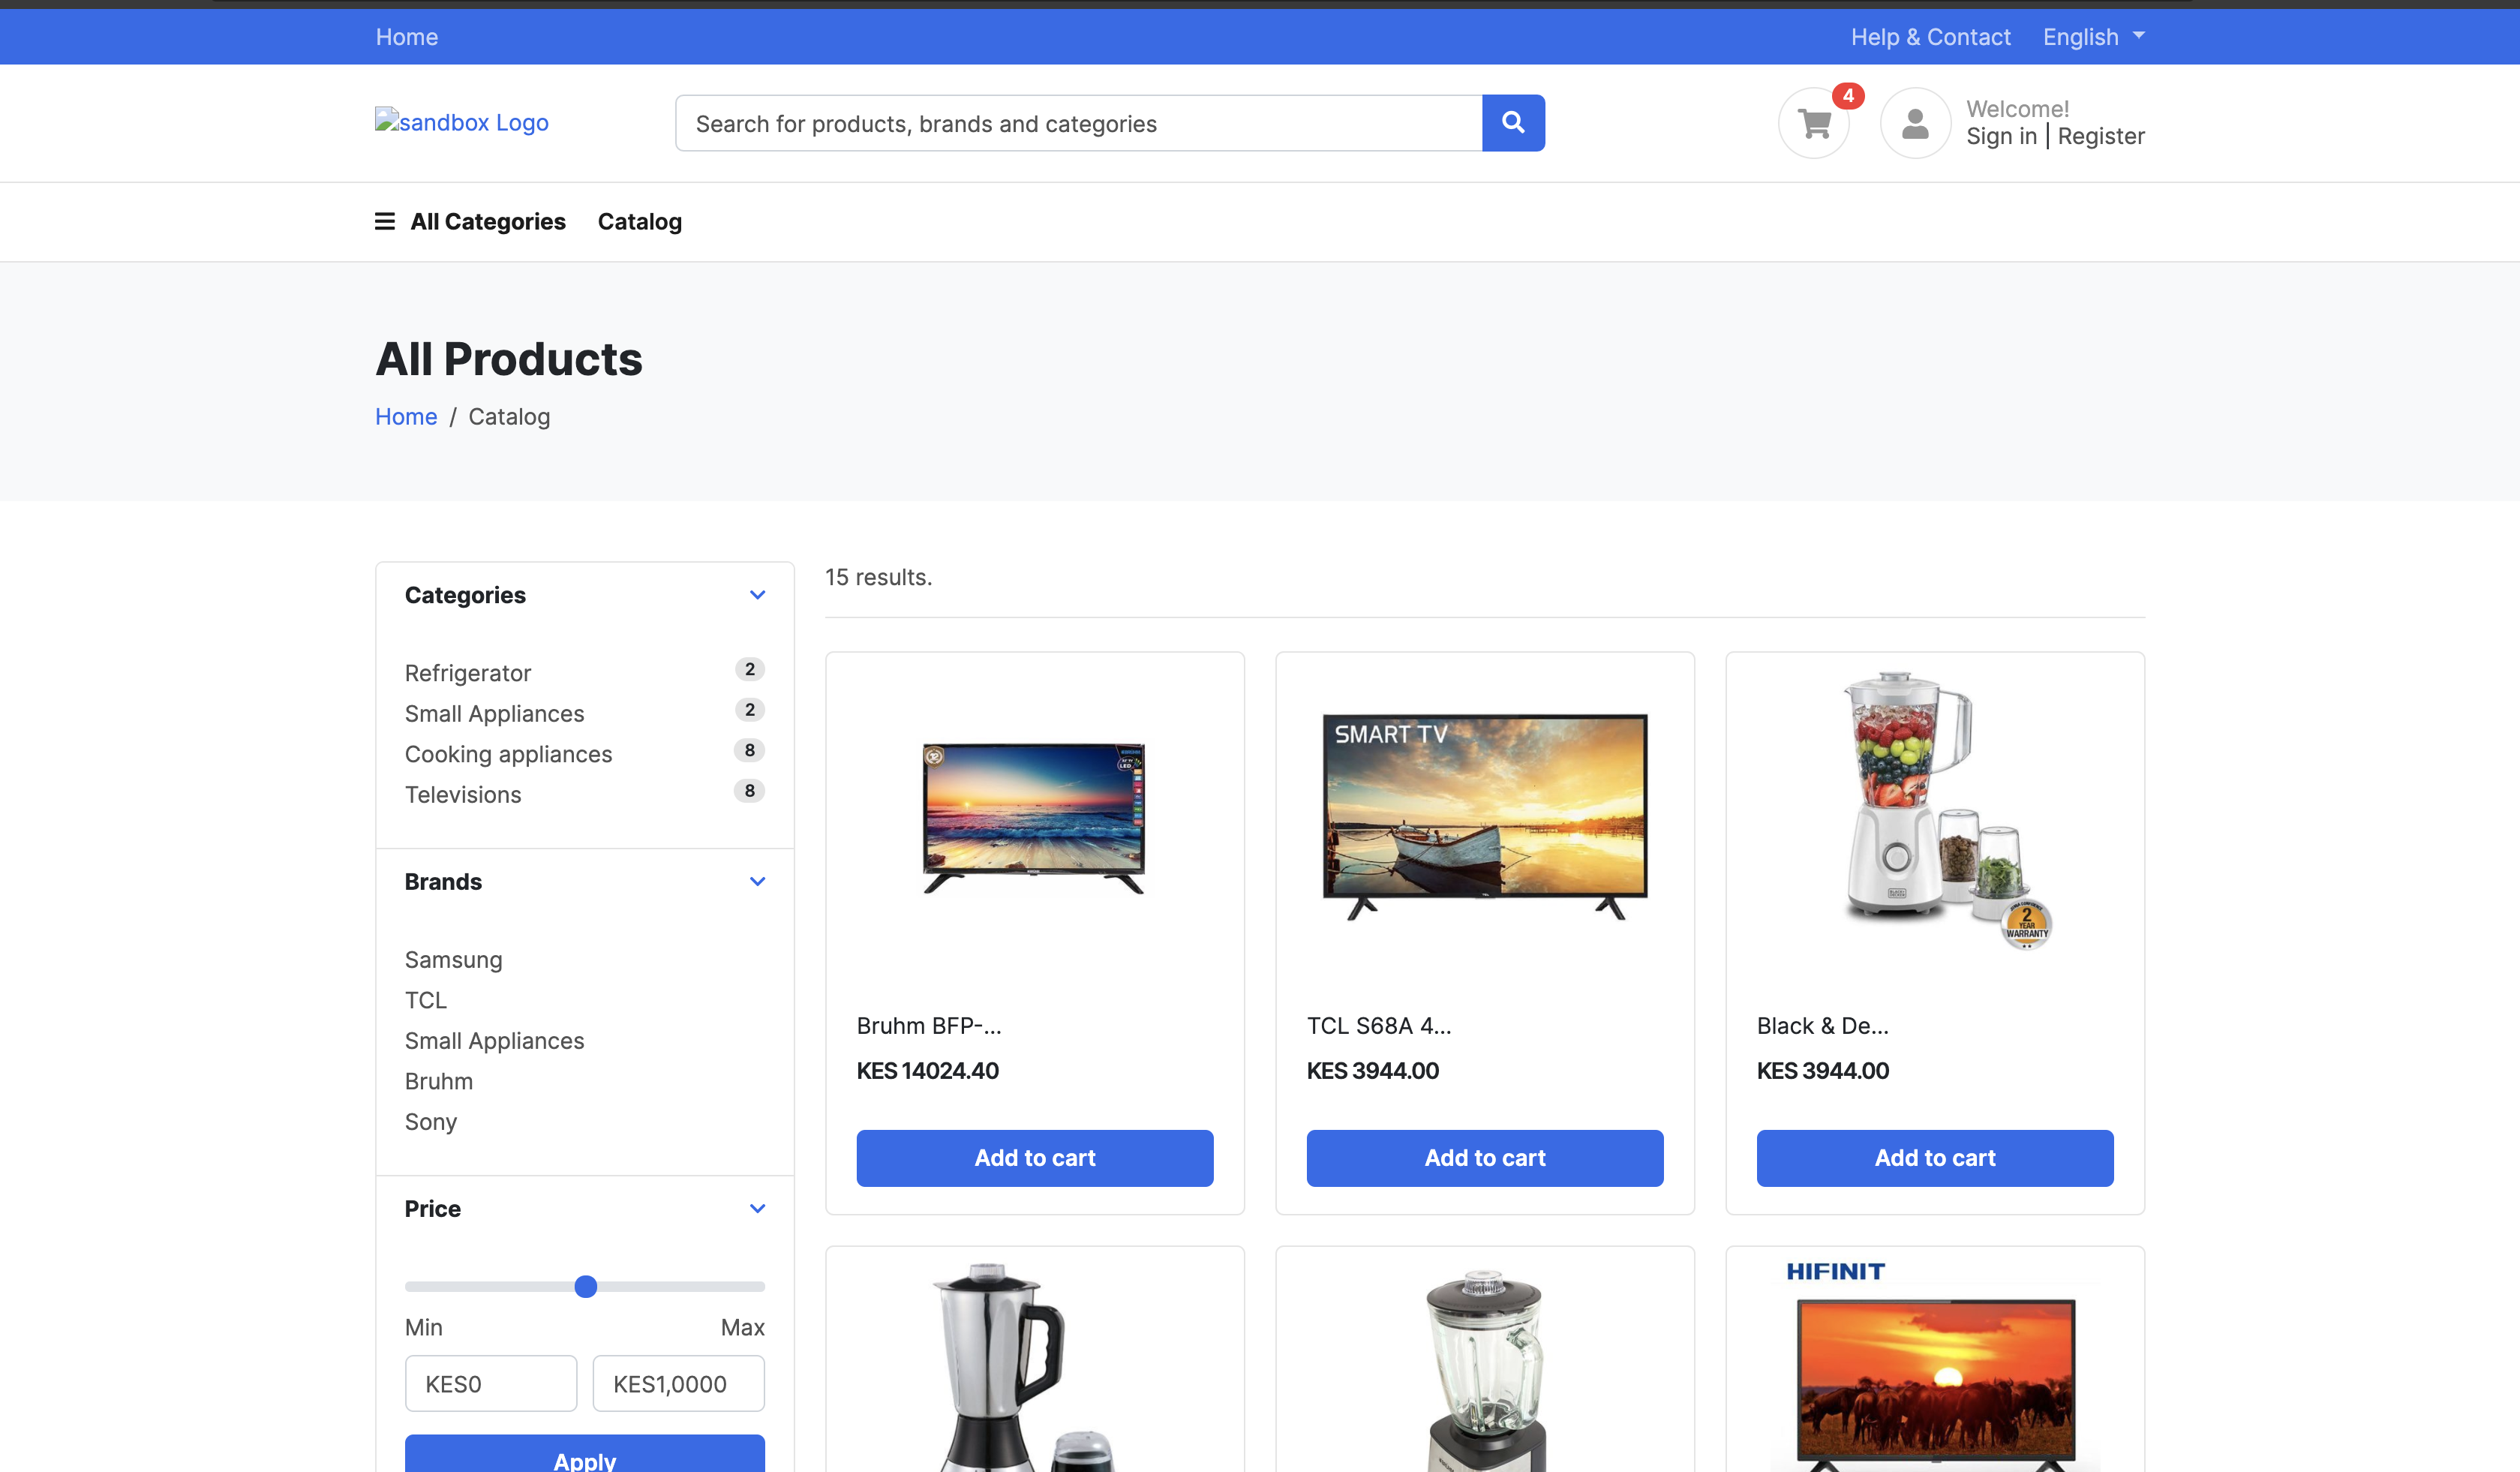Open the All Categories hamburger icon
The height and width of the screenshot is (1472, 2520).
click(x=385, y=221)
